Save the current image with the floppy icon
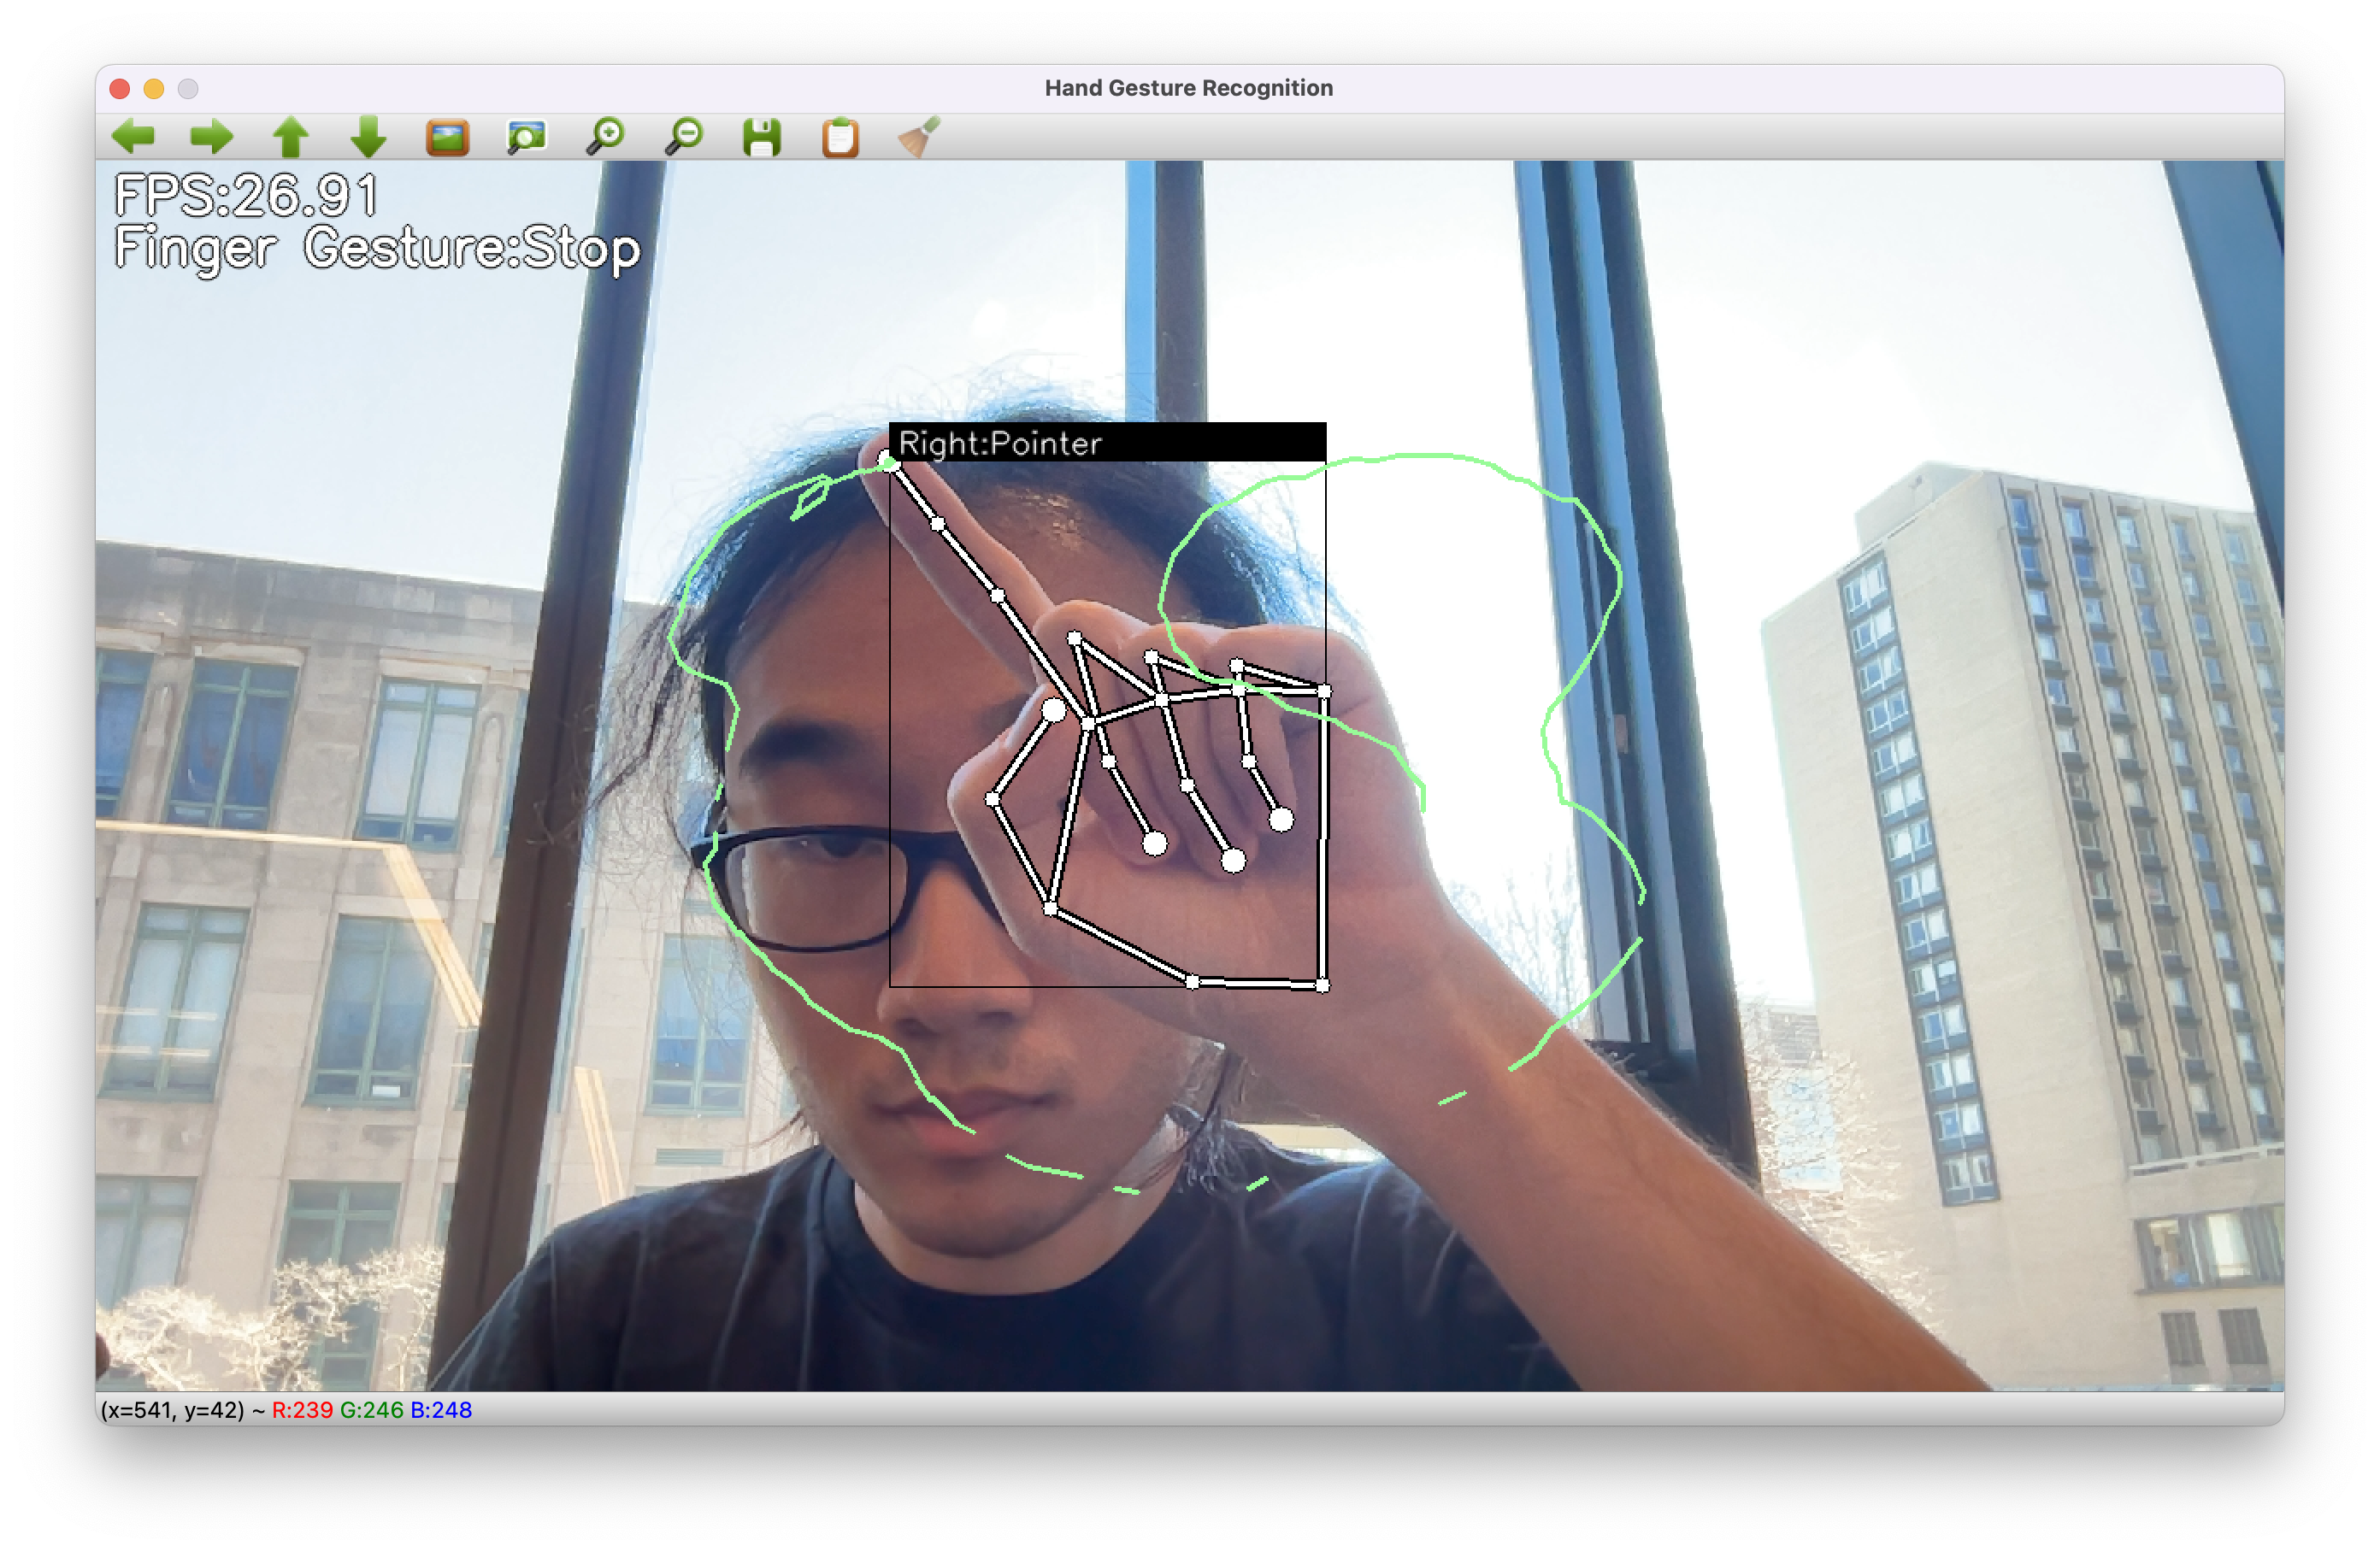Viewport: 2380px width, 1552px height. pyautogui.click(x=762, y=136)
